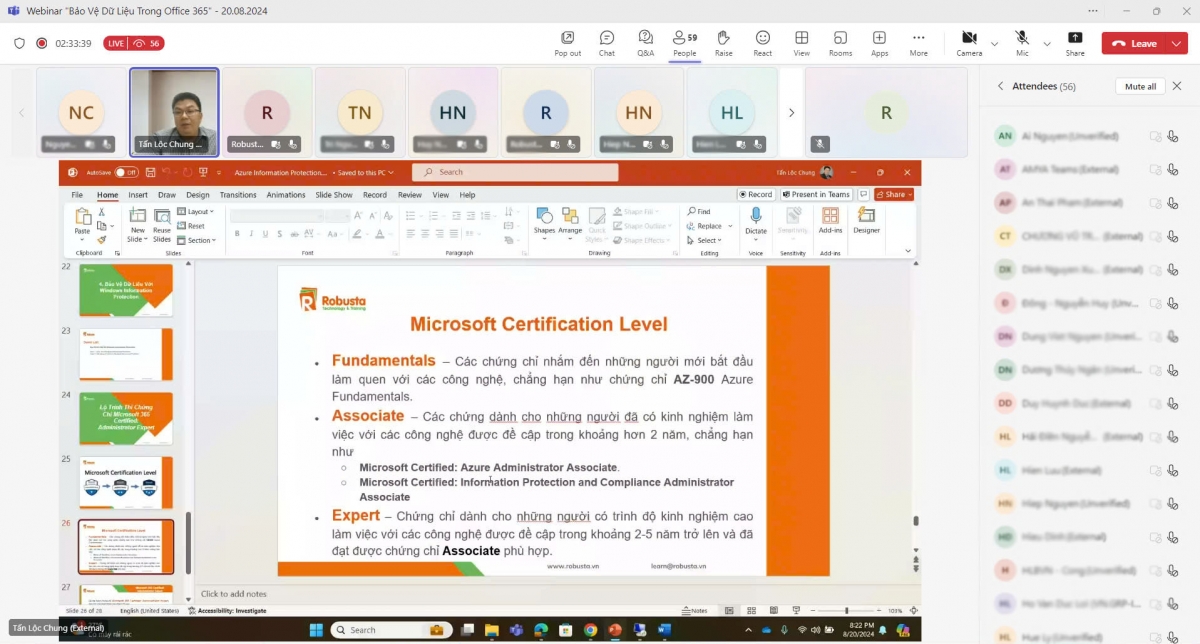
Task: Switch to the Slide Show ribbon tab
Action: 334,195
